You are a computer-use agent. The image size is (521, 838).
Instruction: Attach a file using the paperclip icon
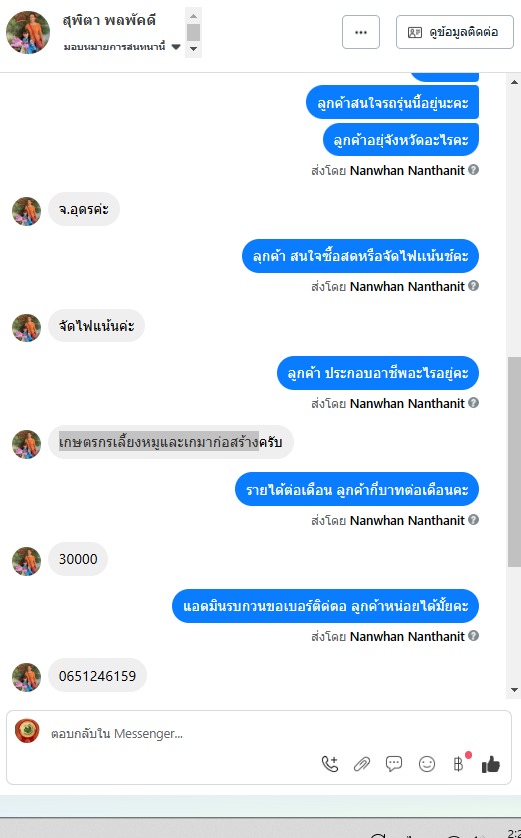click(x=362, y=764)
